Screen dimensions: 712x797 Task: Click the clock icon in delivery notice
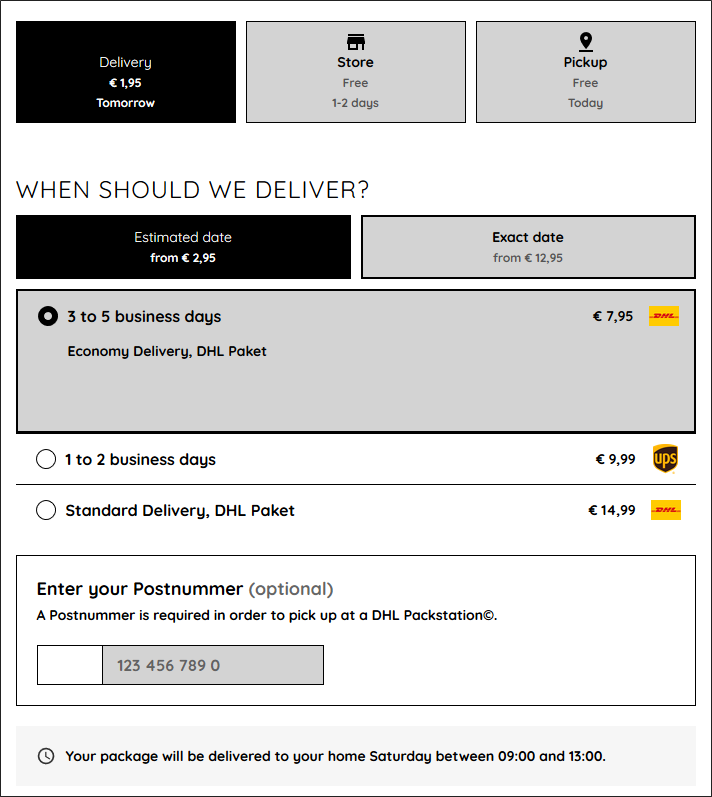pyautogui.click(x=46, y=756)
